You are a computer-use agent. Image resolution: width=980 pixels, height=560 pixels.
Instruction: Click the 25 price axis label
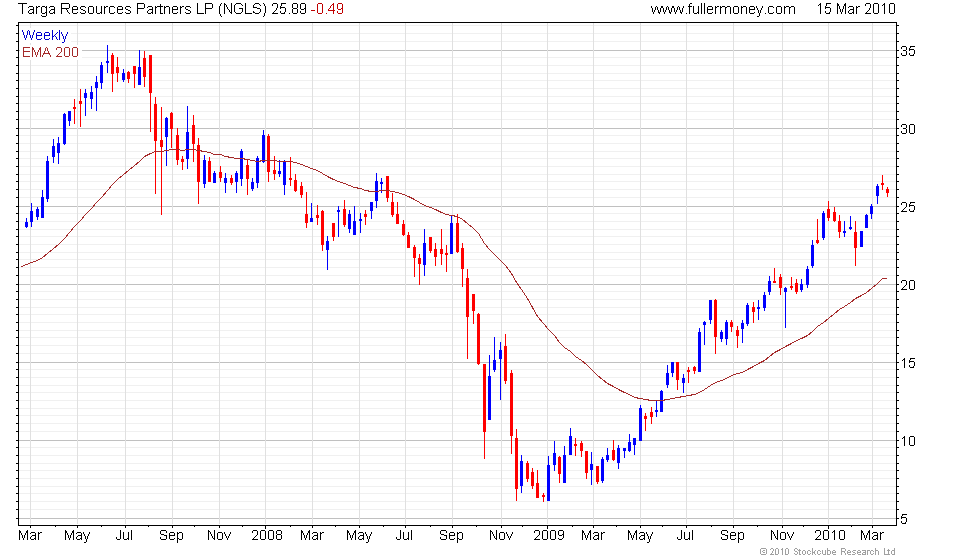[x=908, y=208]
